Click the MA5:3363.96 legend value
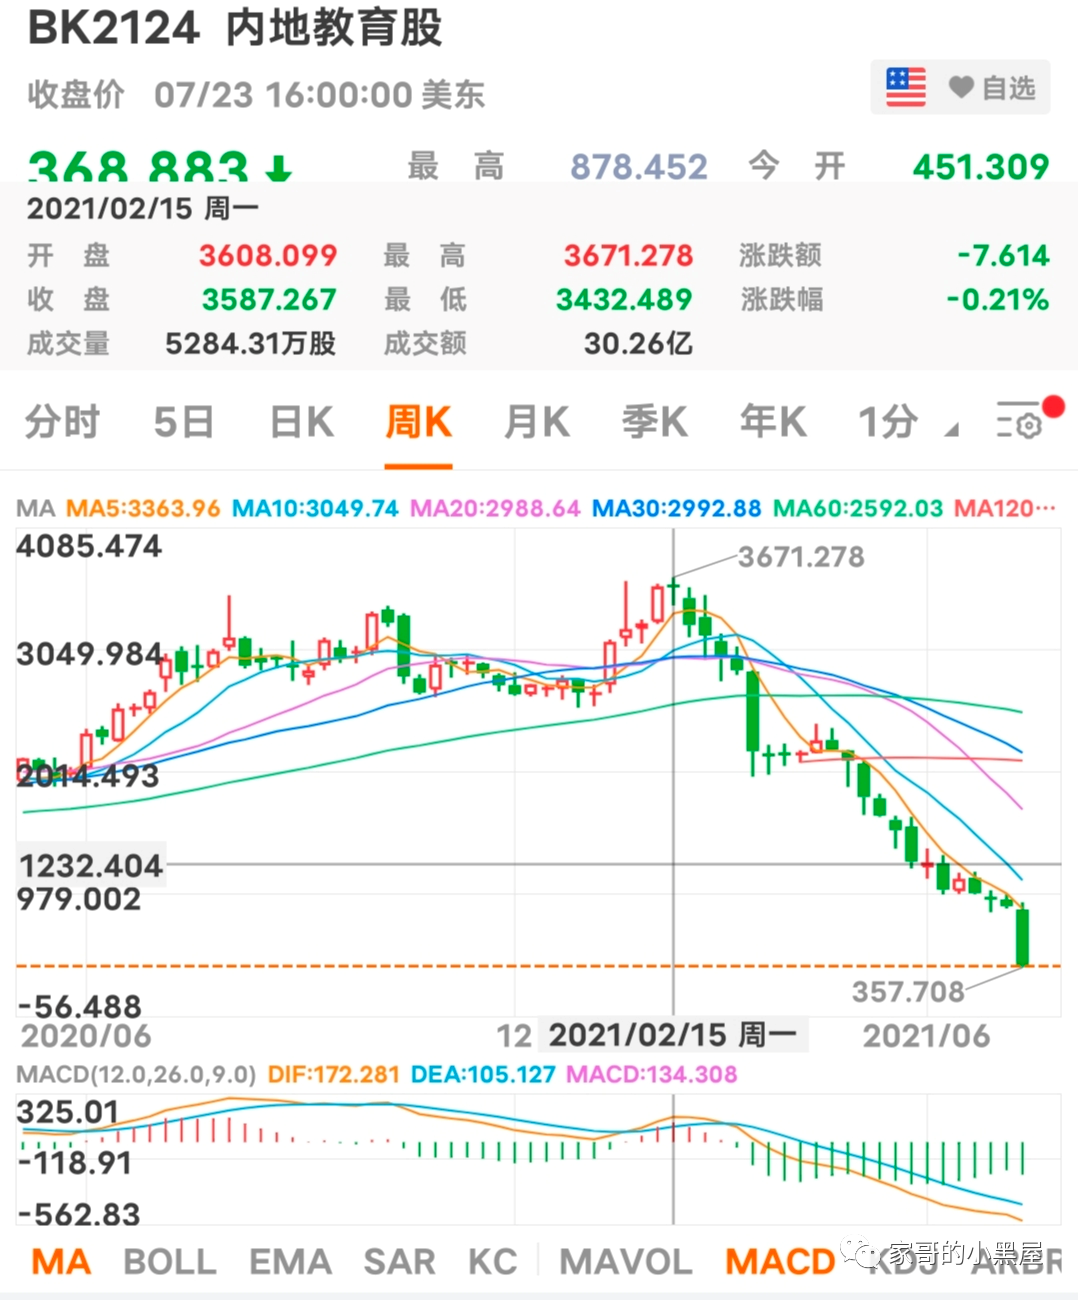The height and width of the screenshot is (1300, 1078). (143, 508)
